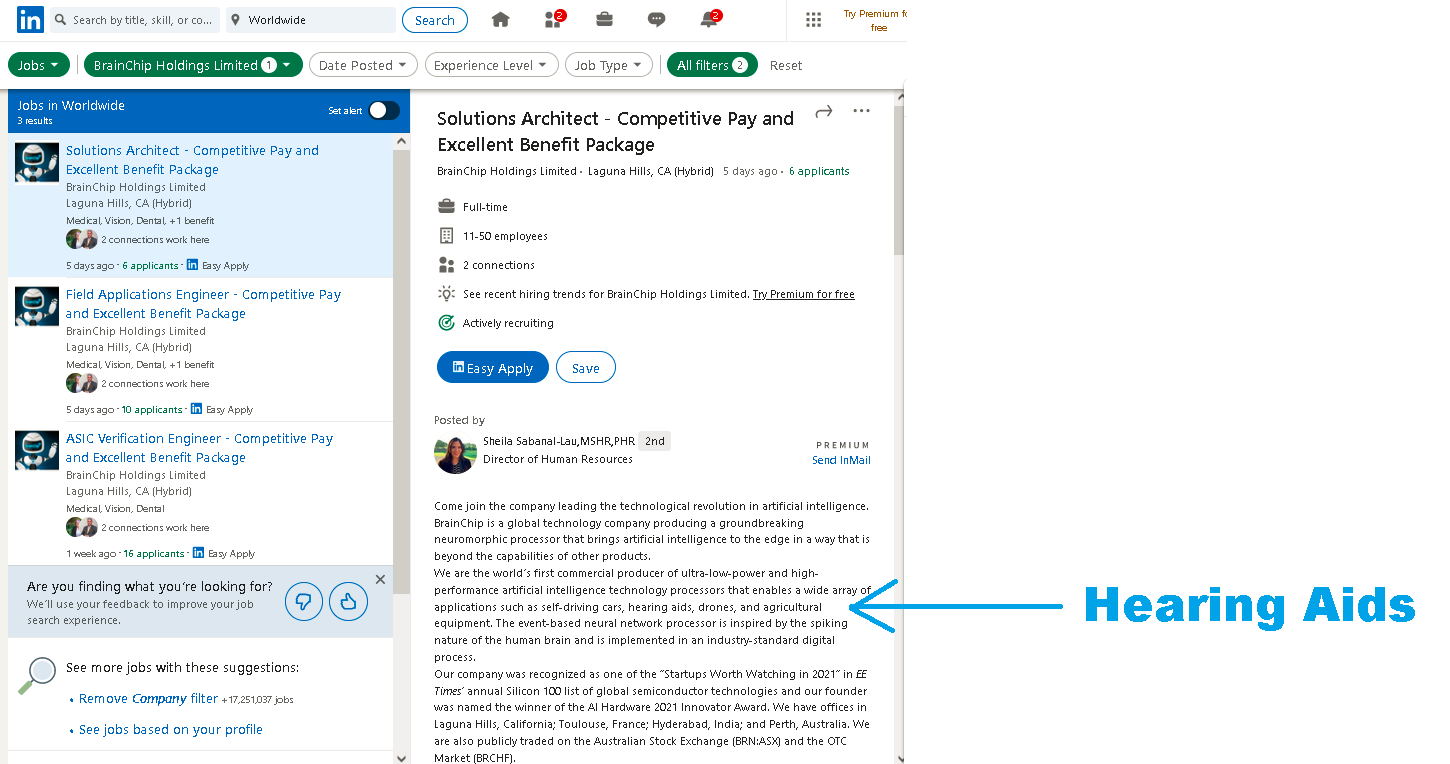This screenshot has width=1450, height=764.
Task: Click the Actively recruiting row
Action: [496, 323]
